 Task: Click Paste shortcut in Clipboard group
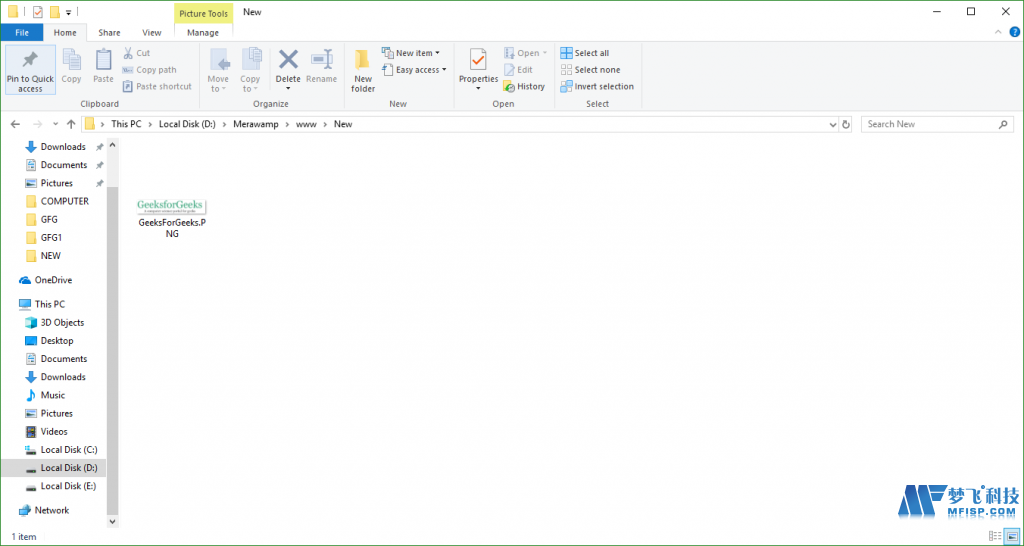tap(157, 86)
